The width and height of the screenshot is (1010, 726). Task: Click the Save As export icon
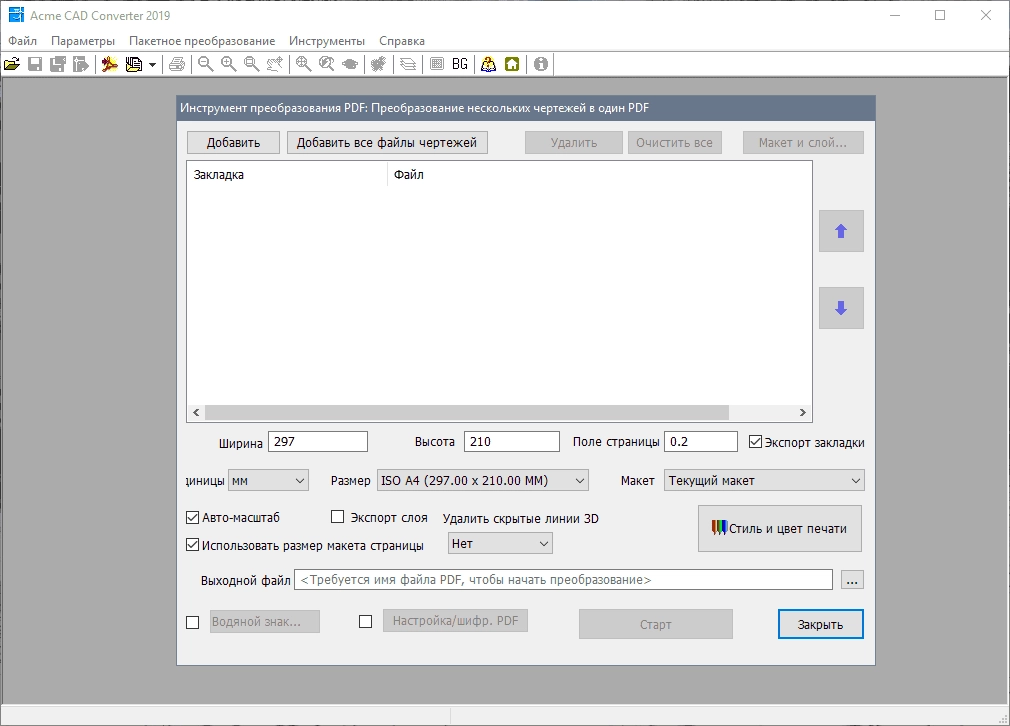click(x=81, y=64)
